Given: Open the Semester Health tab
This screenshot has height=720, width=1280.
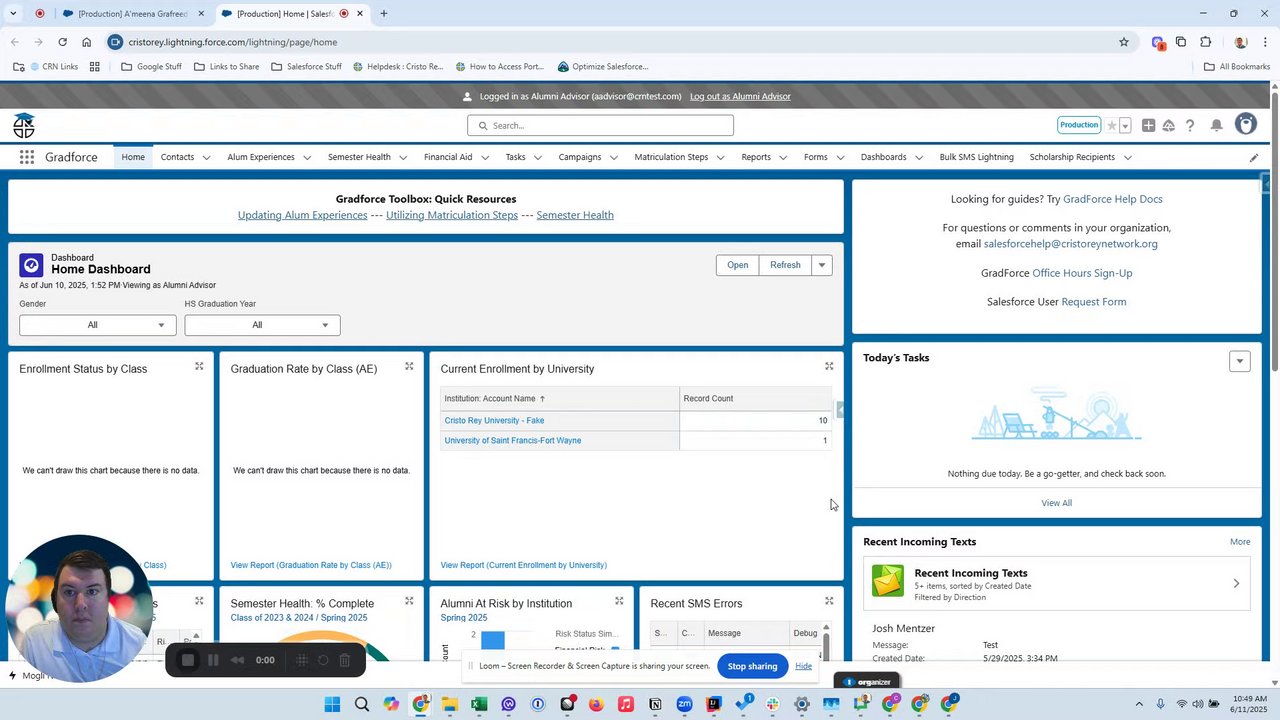Looking at the screenshot, I should pos(359,157).
